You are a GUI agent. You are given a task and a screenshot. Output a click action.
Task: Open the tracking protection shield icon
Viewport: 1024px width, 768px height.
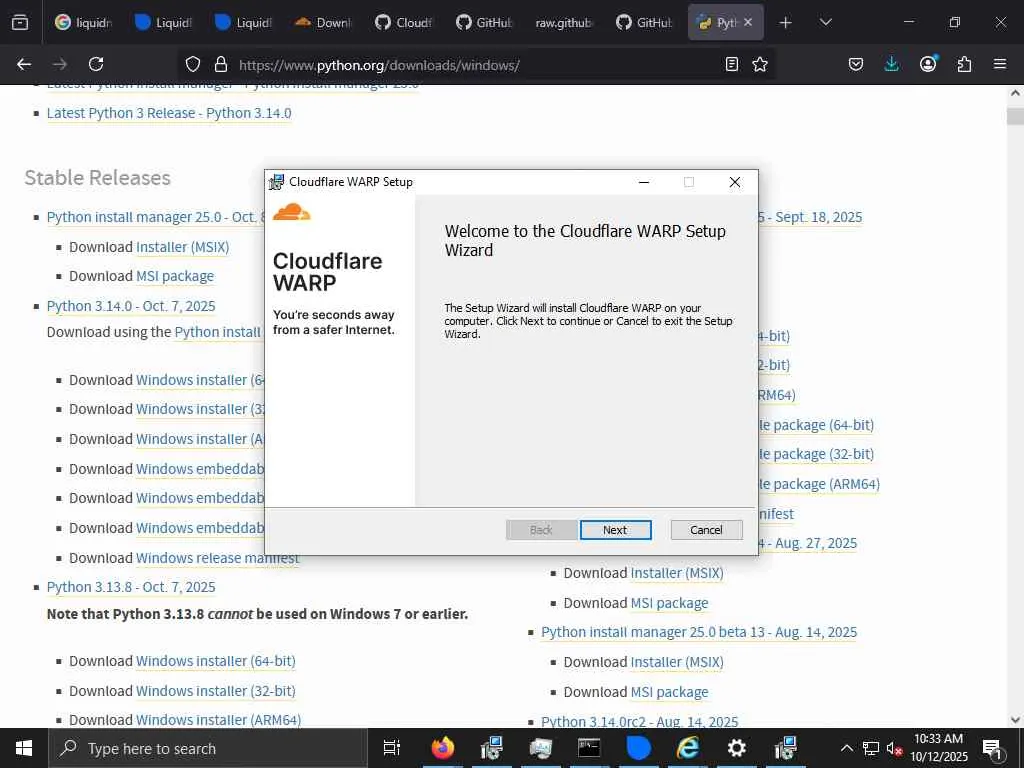[x=193, y=64]
